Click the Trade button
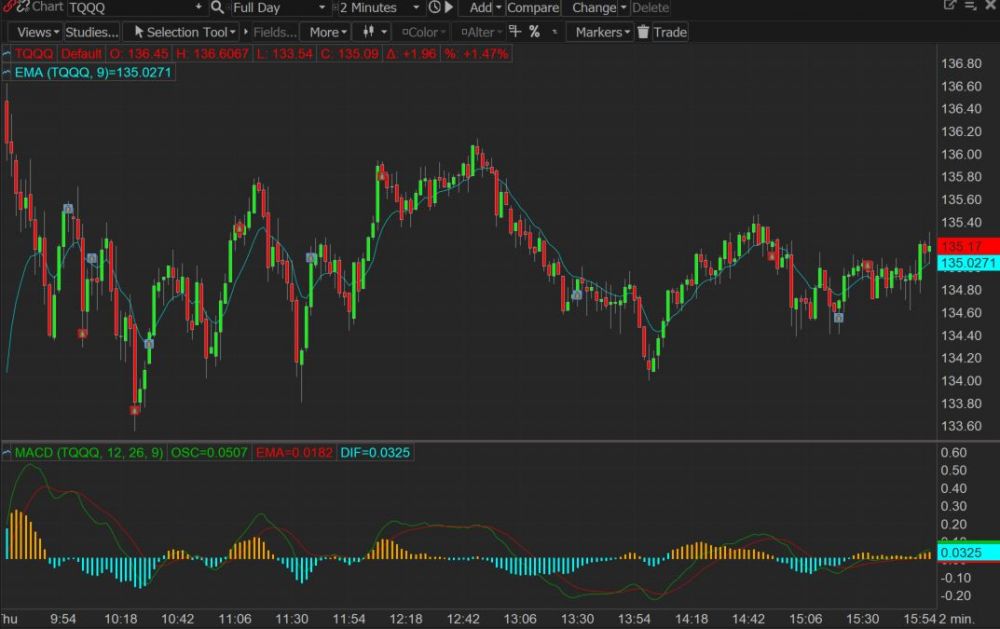 click(x=669, y=32)
